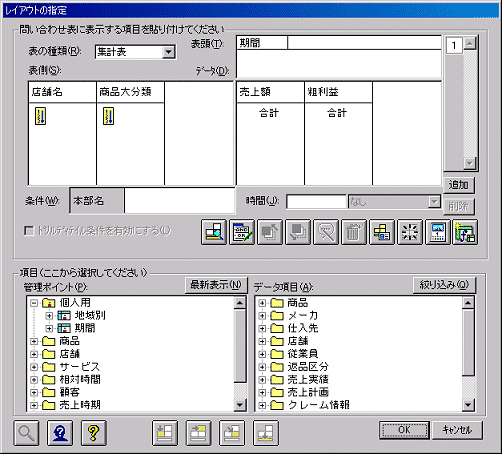
Task: Click the folder icon beside メーカ
Action: click(x=277, y=315)
